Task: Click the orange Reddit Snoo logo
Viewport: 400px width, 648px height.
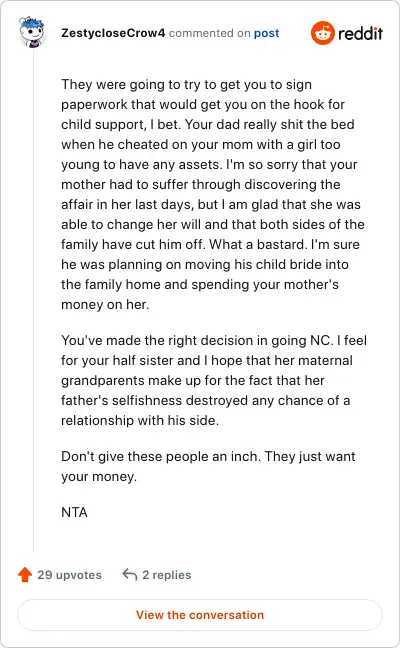Action: click(323, 33)
